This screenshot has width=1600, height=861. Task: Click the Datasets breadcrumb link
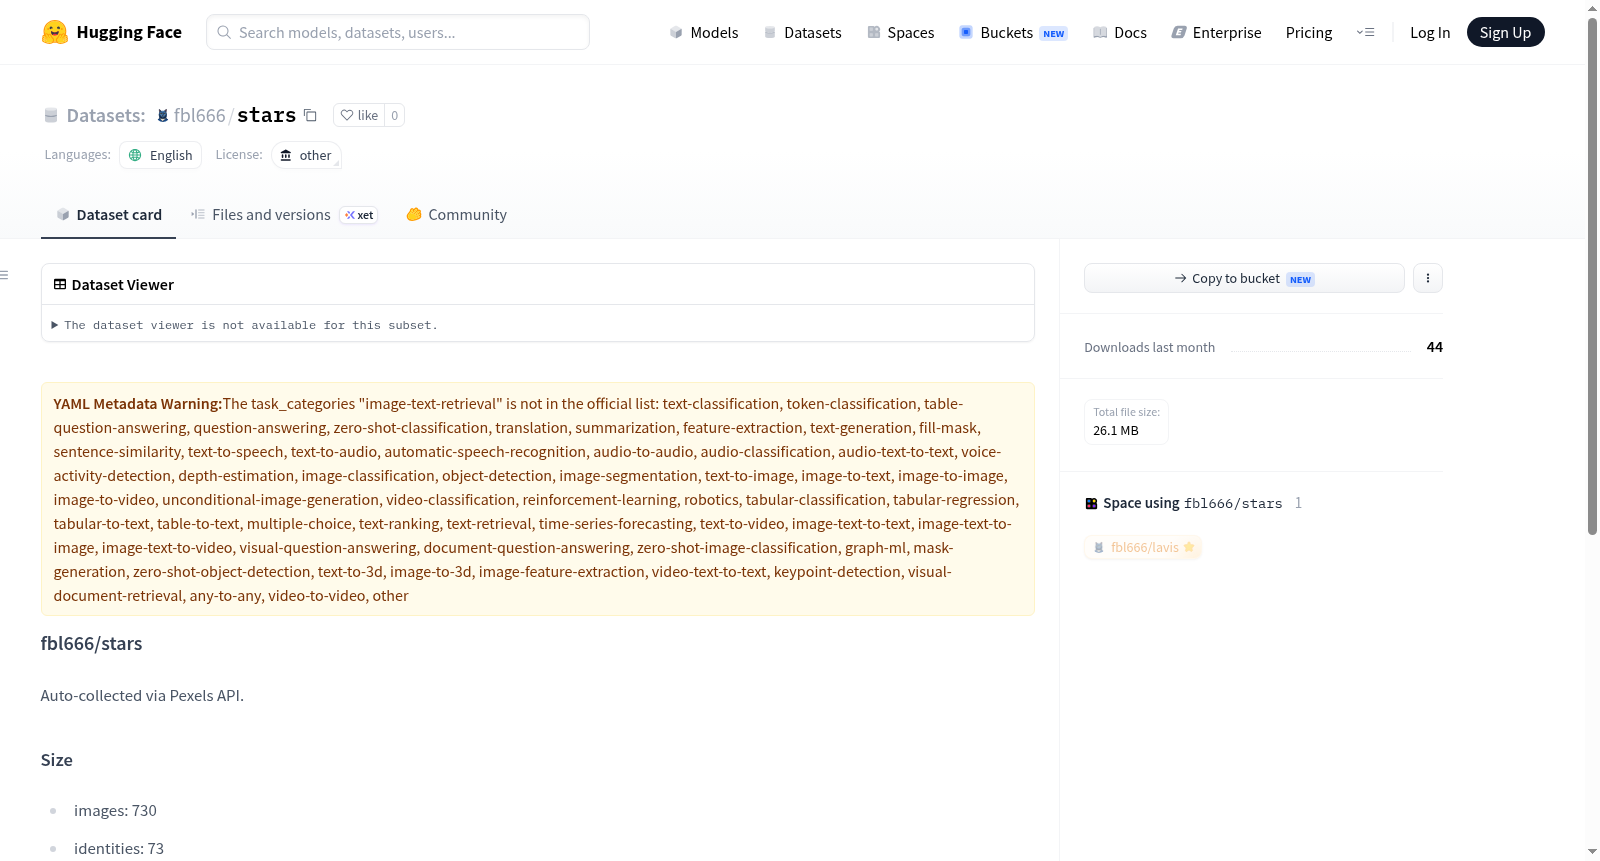pos(106,115)
